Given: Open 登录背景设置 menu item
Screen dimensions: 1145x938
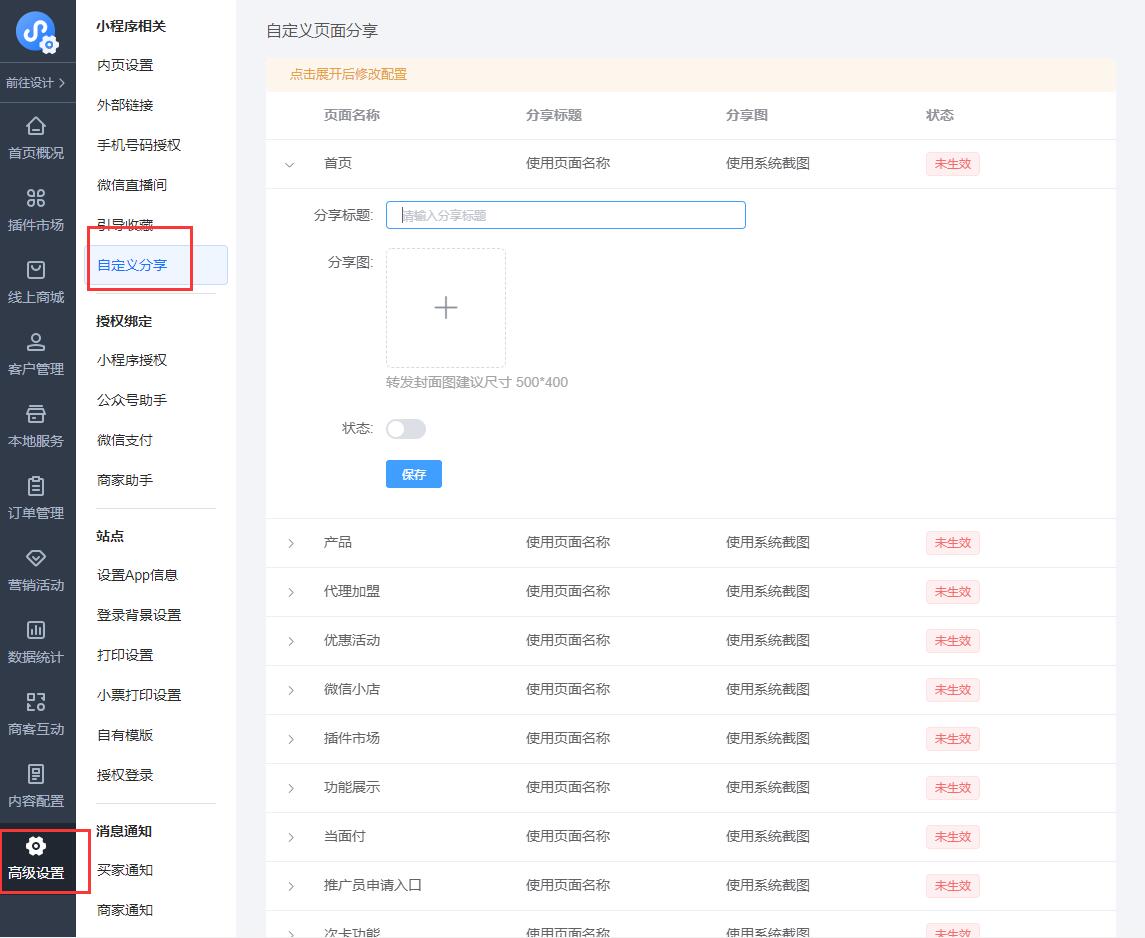Looking at the screenshot, I should [139, 615].
